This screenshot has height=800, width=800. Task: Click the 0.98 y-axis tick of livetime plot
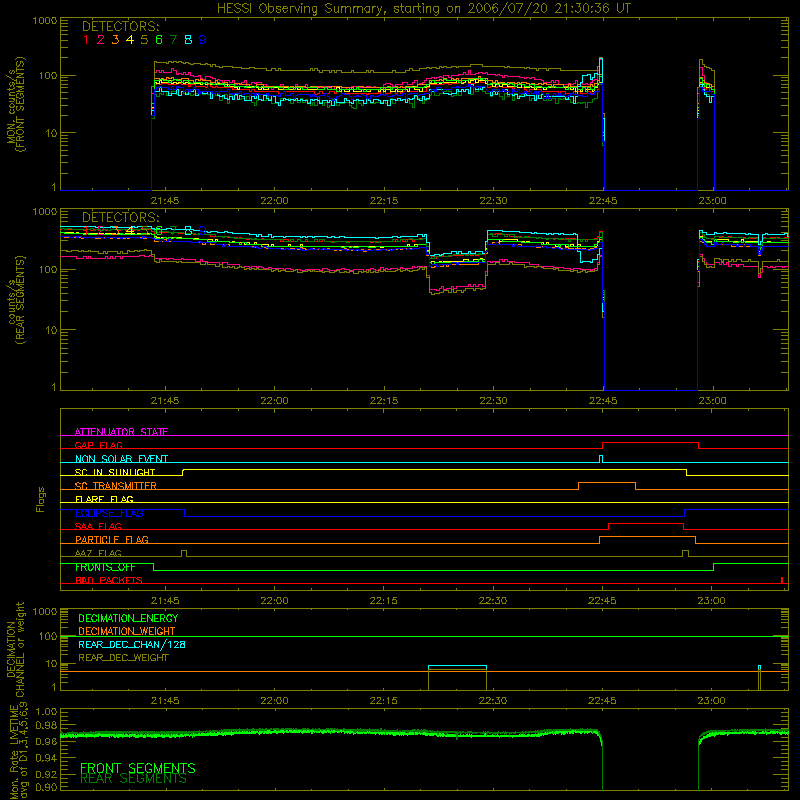pos(47,725)
